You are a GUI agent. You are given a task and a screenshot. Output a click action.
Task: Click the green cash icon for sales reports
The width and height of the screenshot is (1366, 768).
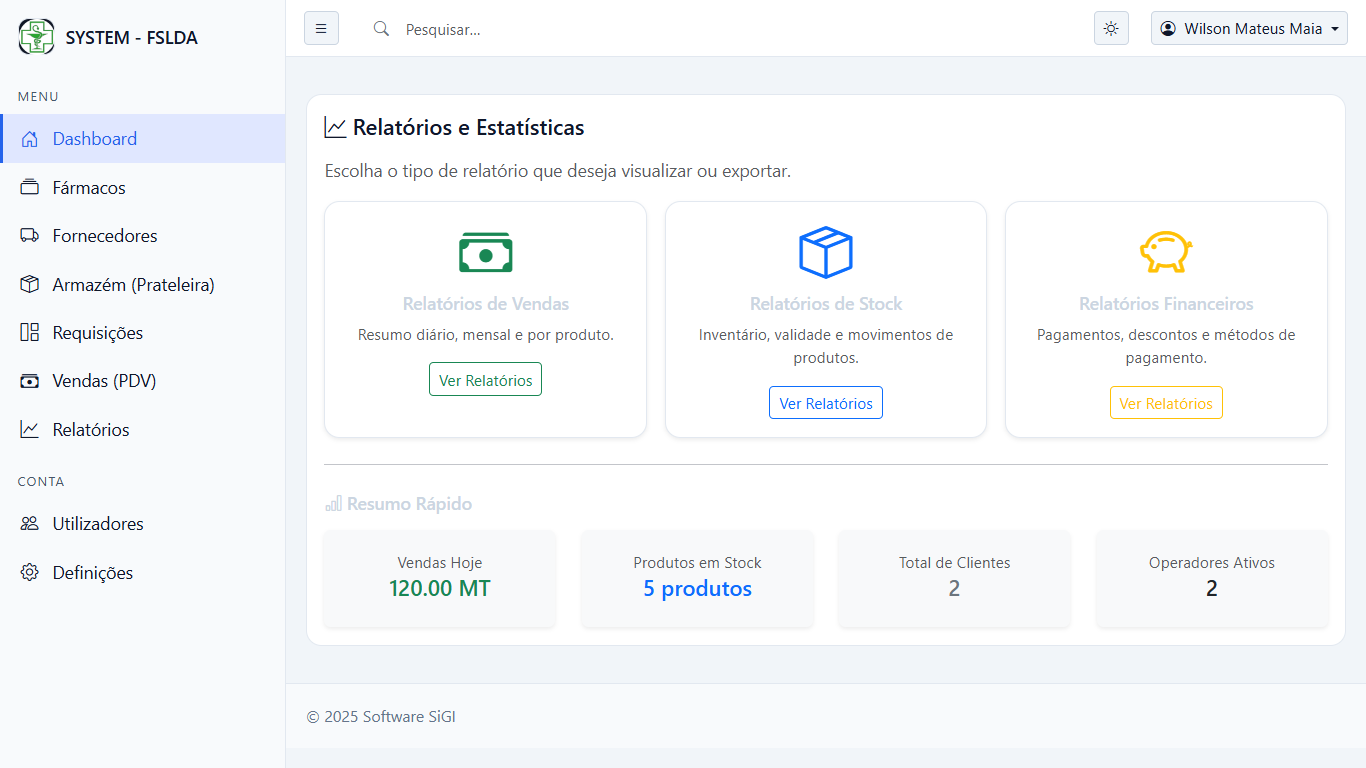click(x=485, y=253)
